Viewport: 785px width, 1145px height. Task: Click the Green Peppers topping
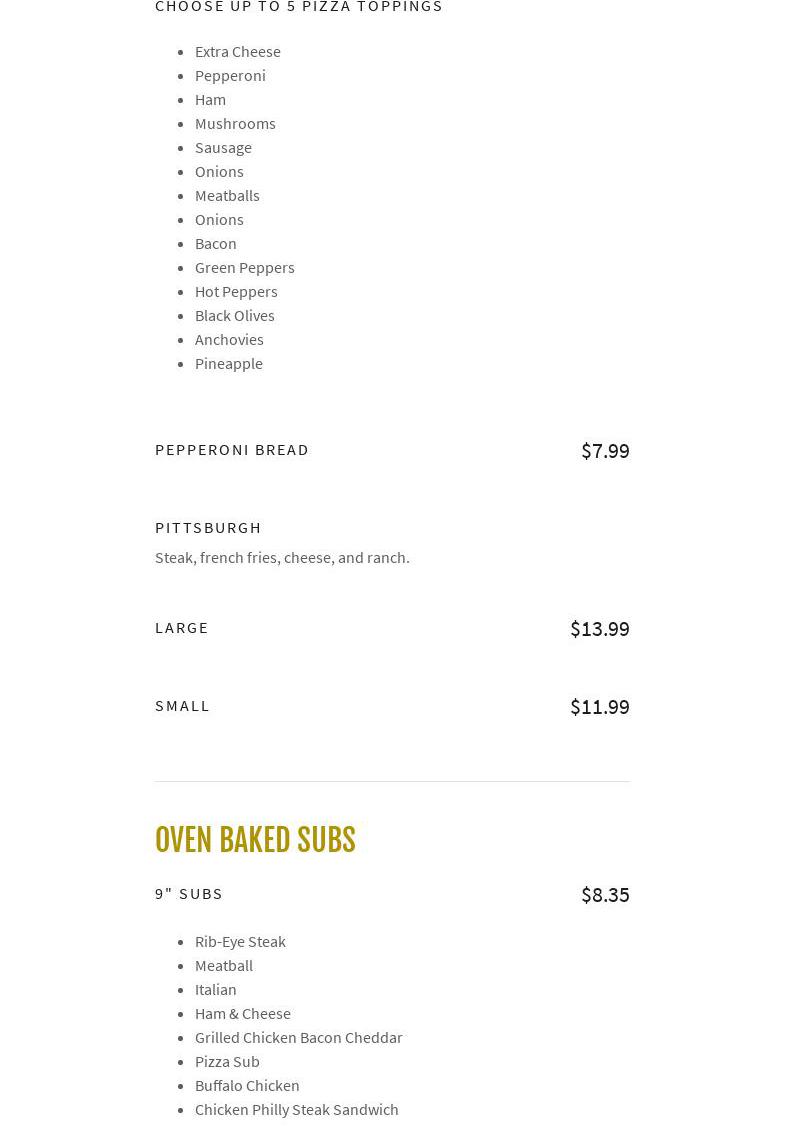(245, 268)
